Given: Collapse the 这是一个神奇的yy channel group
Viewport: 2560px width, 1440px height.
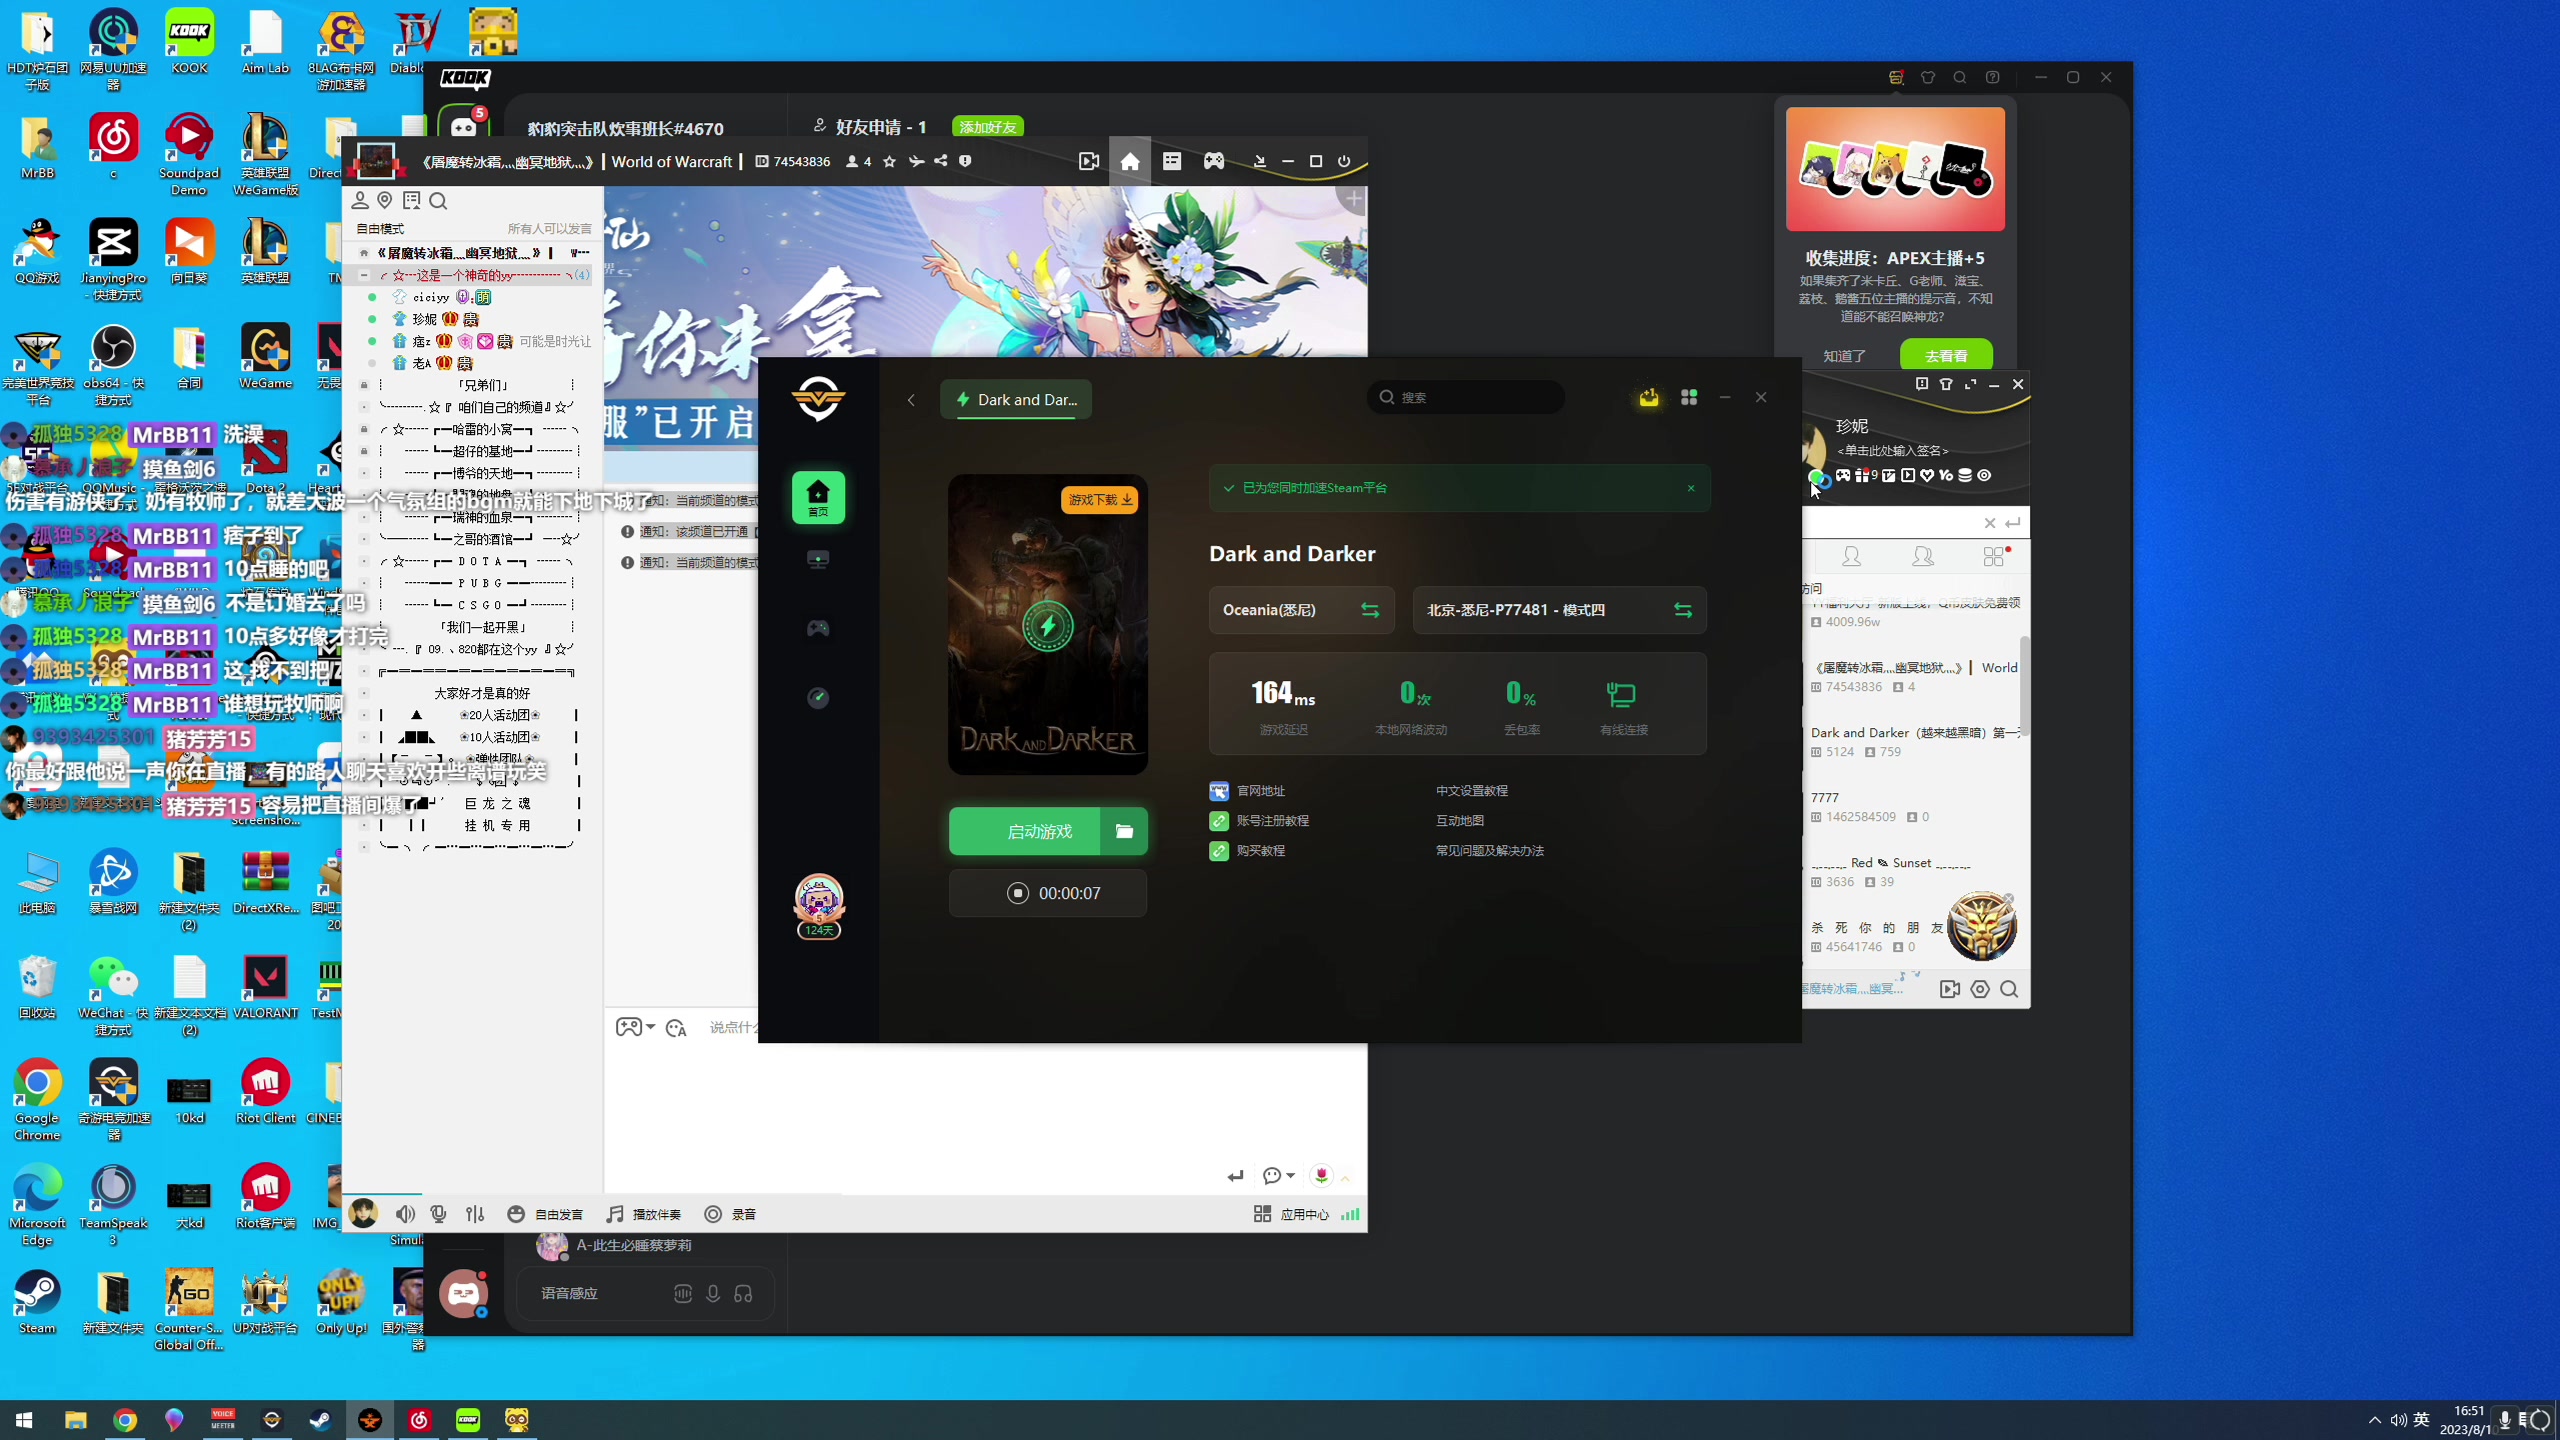Looking at the screenshot, I should pos(364,275).
